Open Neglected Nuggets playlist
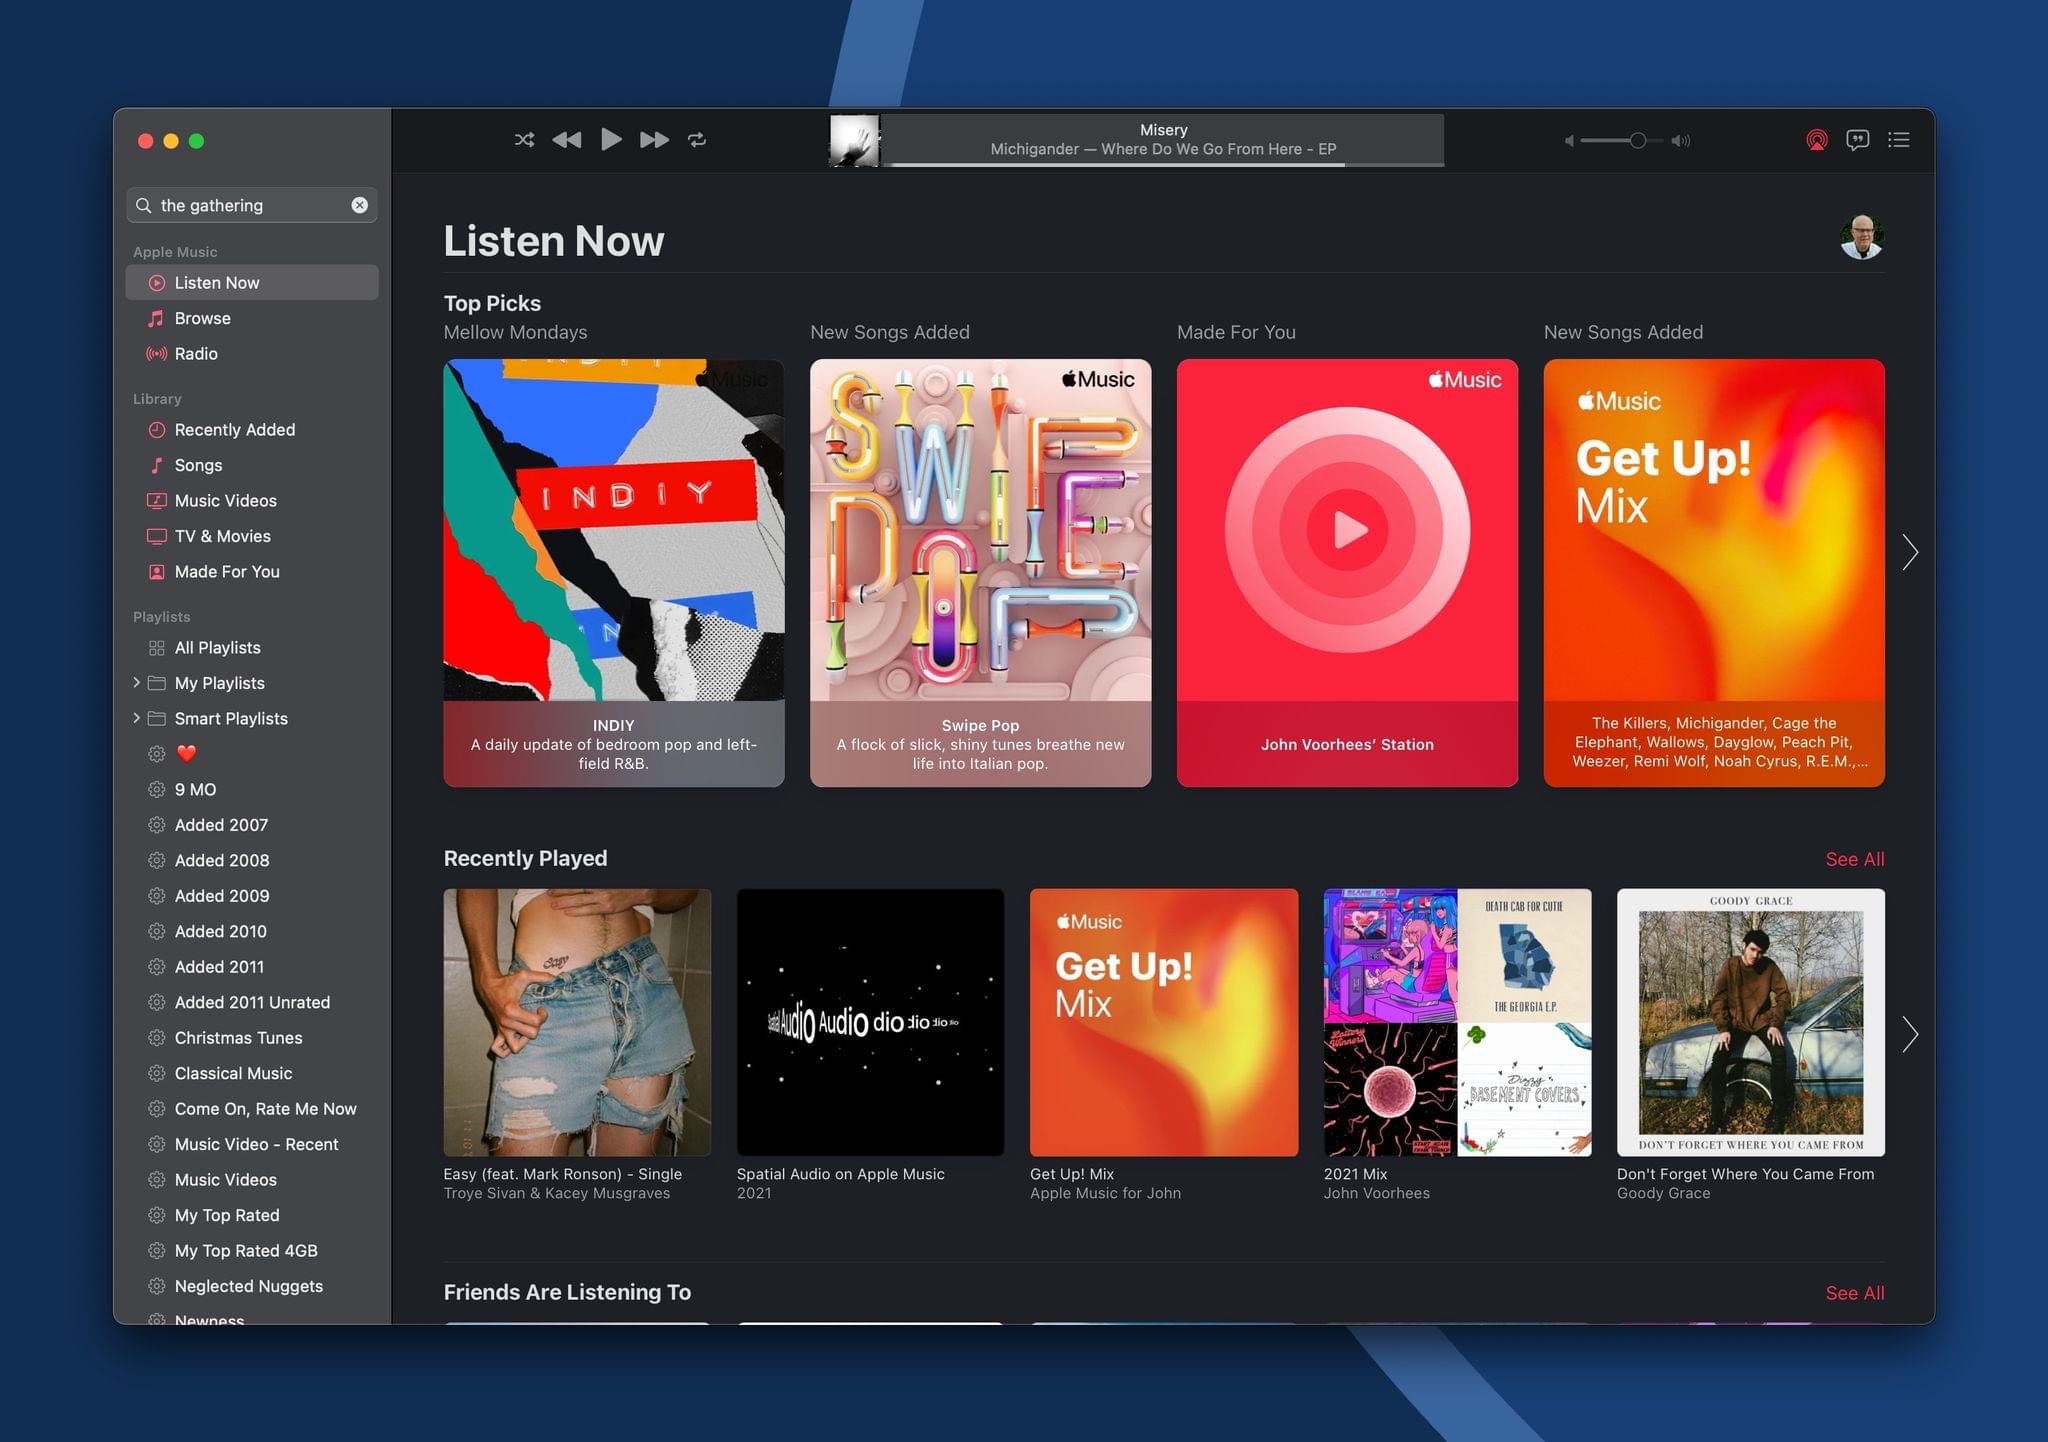 pos(252,1286)
